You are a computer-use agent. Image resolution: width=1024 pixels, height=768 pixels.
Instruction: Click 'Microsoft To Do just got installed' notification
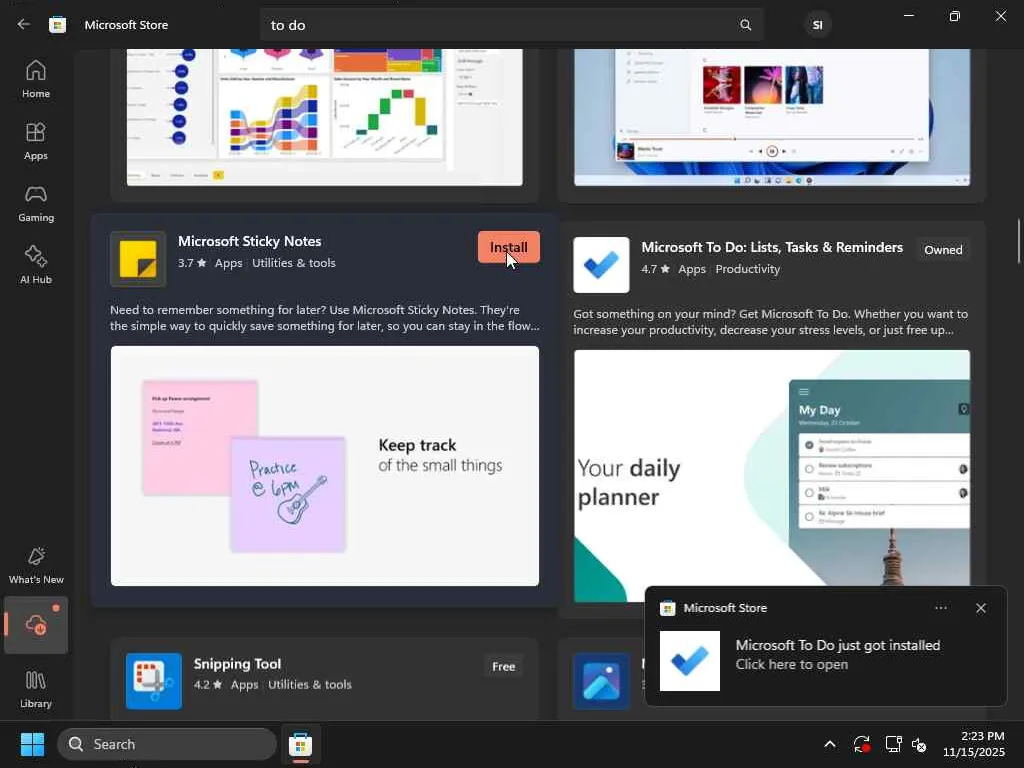tap(838, 645)
